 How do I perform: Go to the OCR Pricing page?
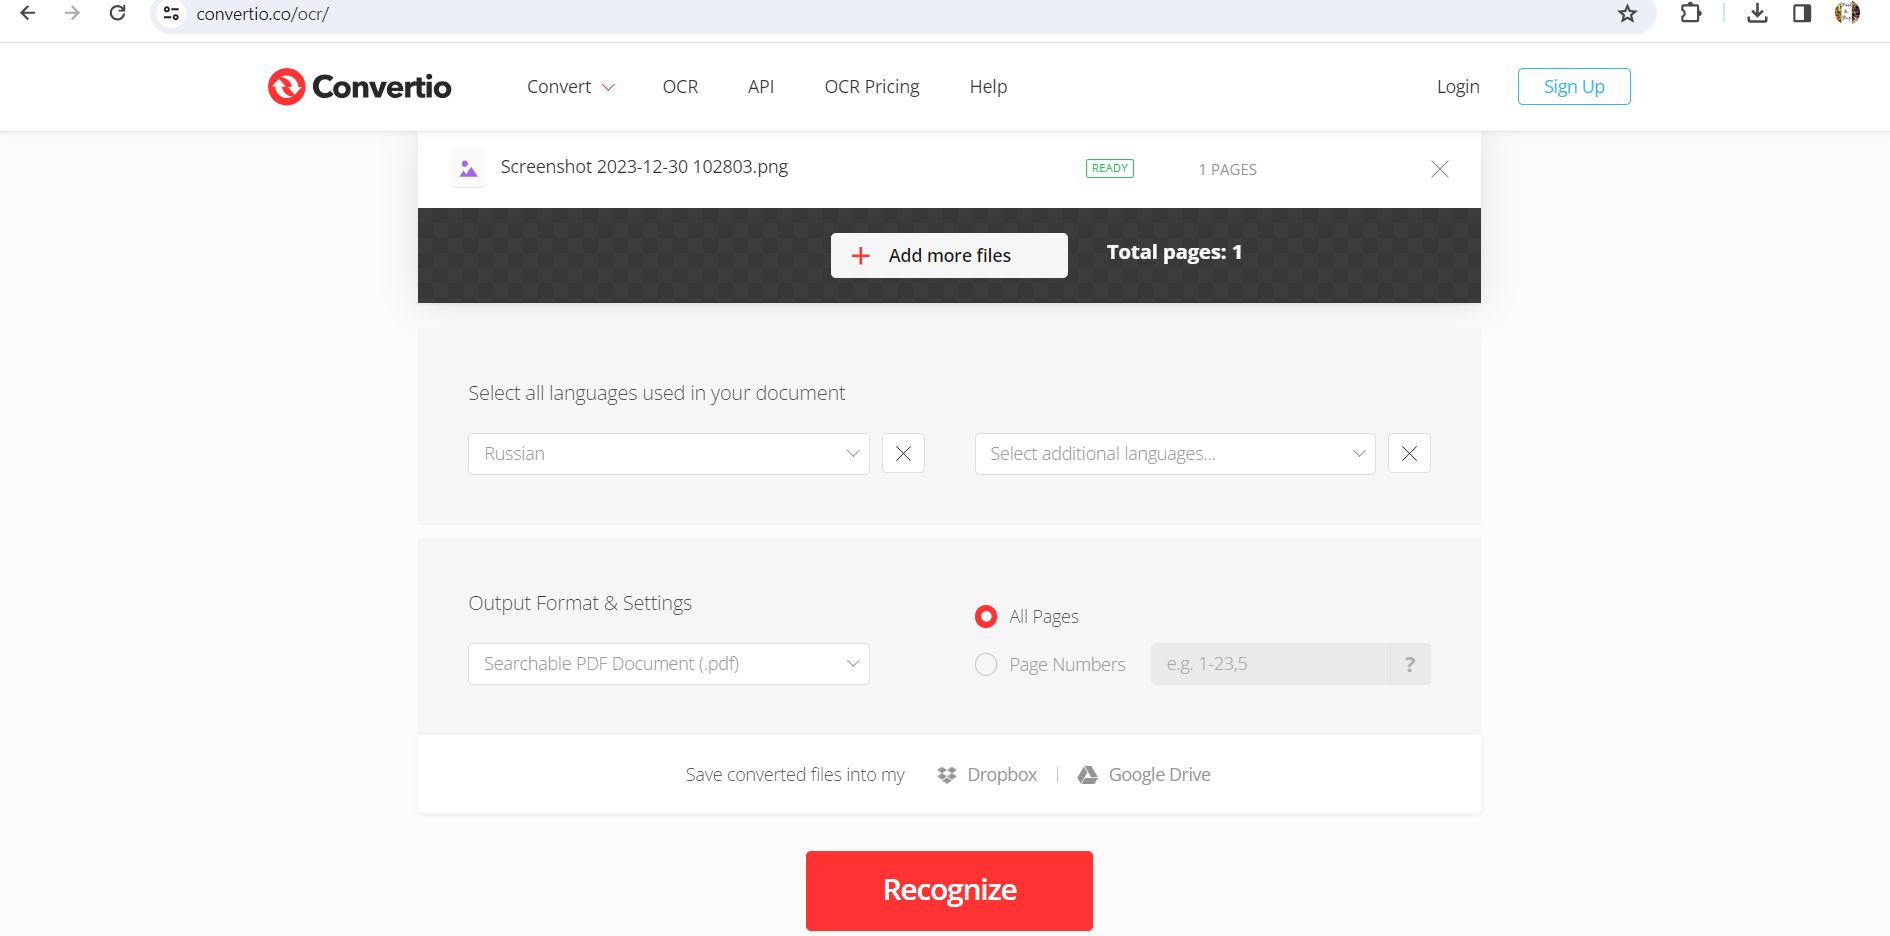click(871, 86)
